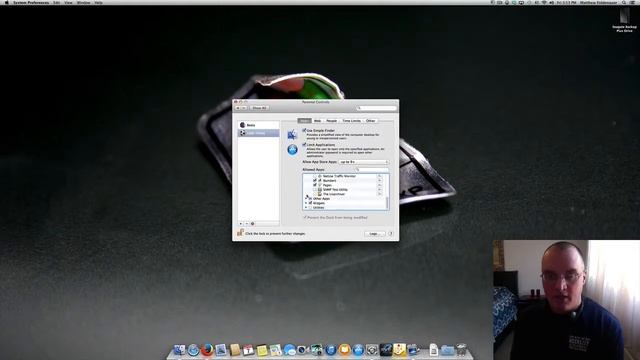The width and height of the screenshot is (640, 360).
Task: Switch to People tab
Action: [332, 121]
